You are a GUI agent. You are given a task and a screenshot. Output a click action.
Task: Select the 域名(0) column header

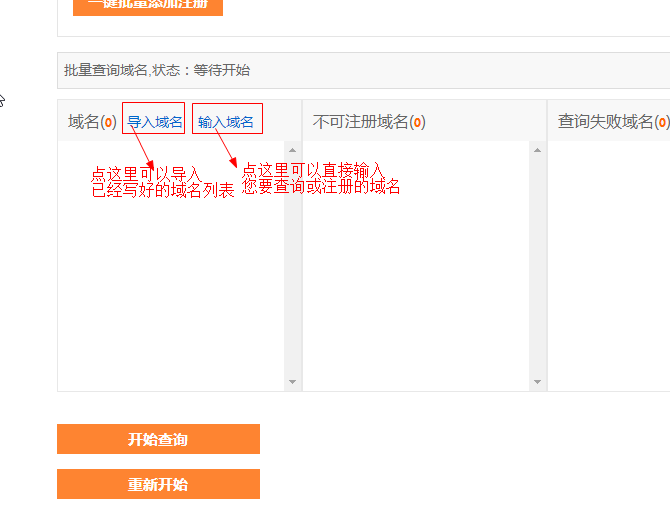pyautogui.click(x=92, y=122)
